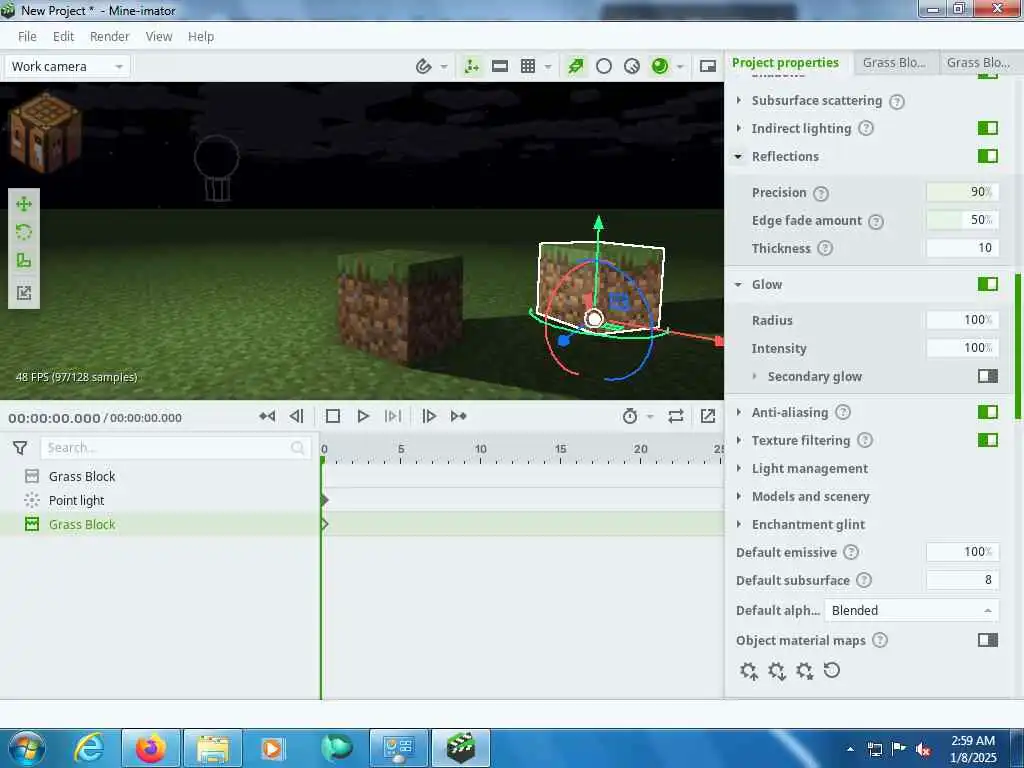Click the timeline search field
This screenshot has height=768, width=1024.
coord(175,448)
